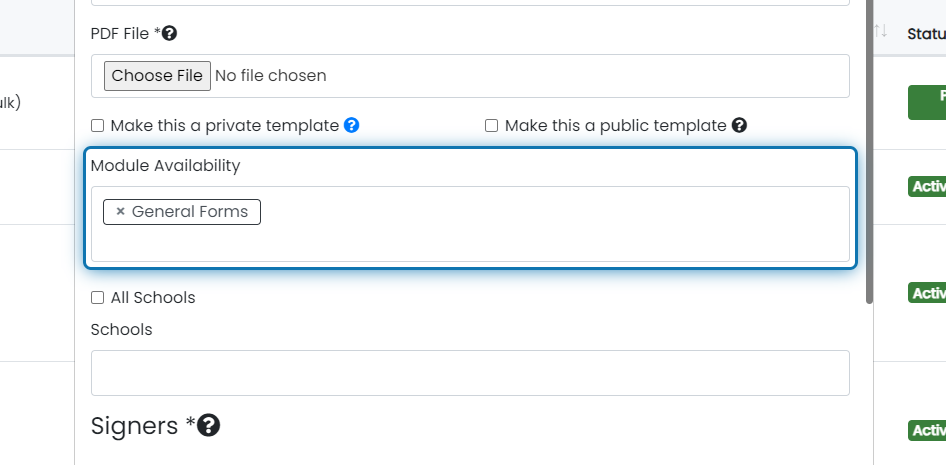Enable Make this a private template
This screenshot has height=465, width=946.
pos(97,125)
